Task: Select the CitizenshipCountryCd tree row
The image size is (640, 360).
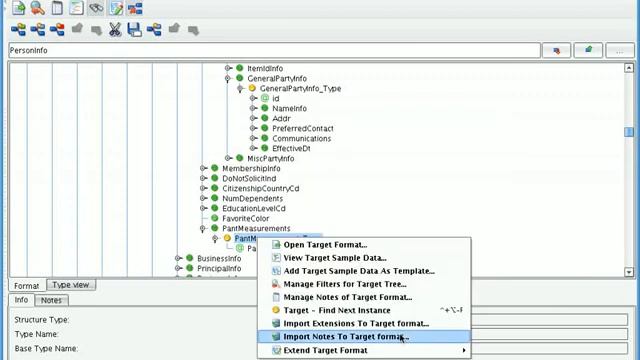Action: pos(260,188)
